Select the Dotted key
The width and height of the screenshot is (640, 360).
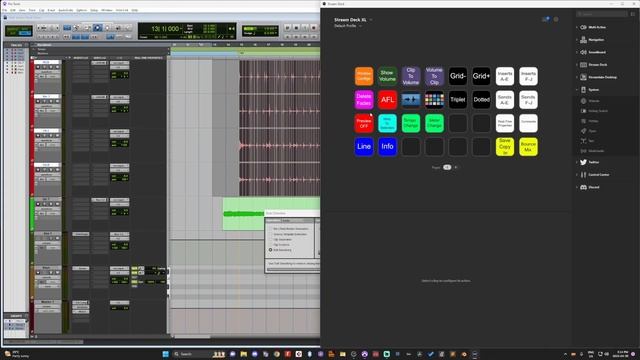[x=481, y=100]
